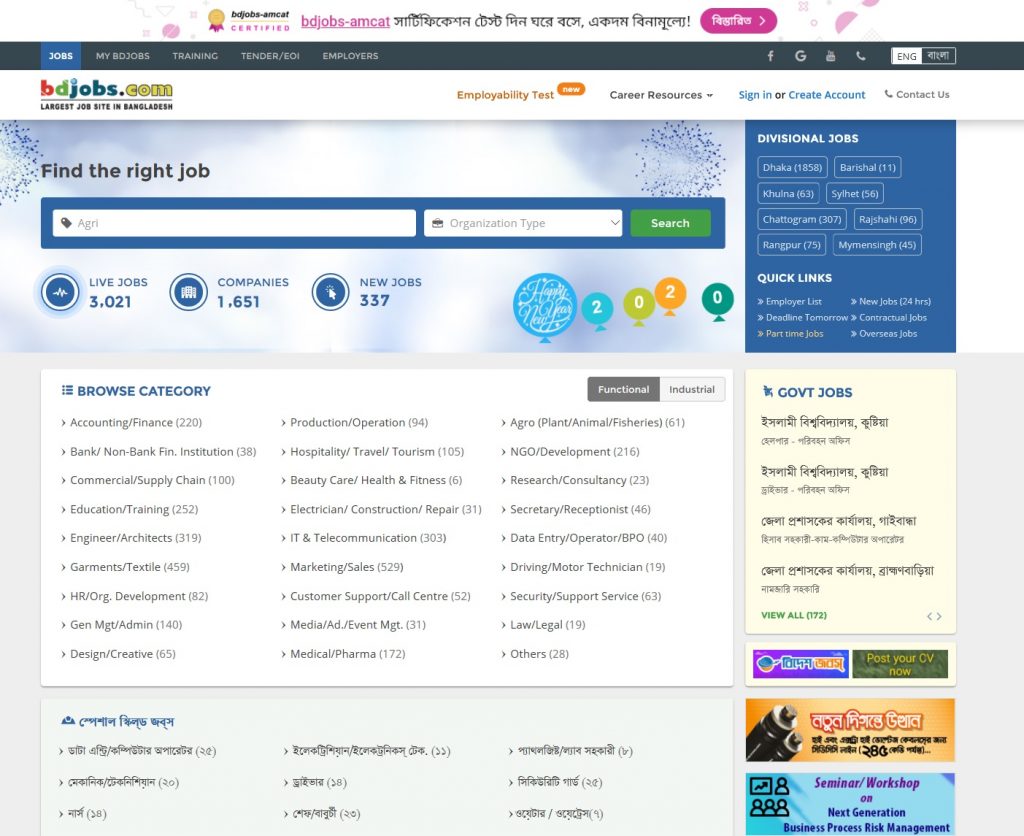The image size is (1024, 836).
Task: Expand the Career Resources menu
Action: (x=661, y=95)
